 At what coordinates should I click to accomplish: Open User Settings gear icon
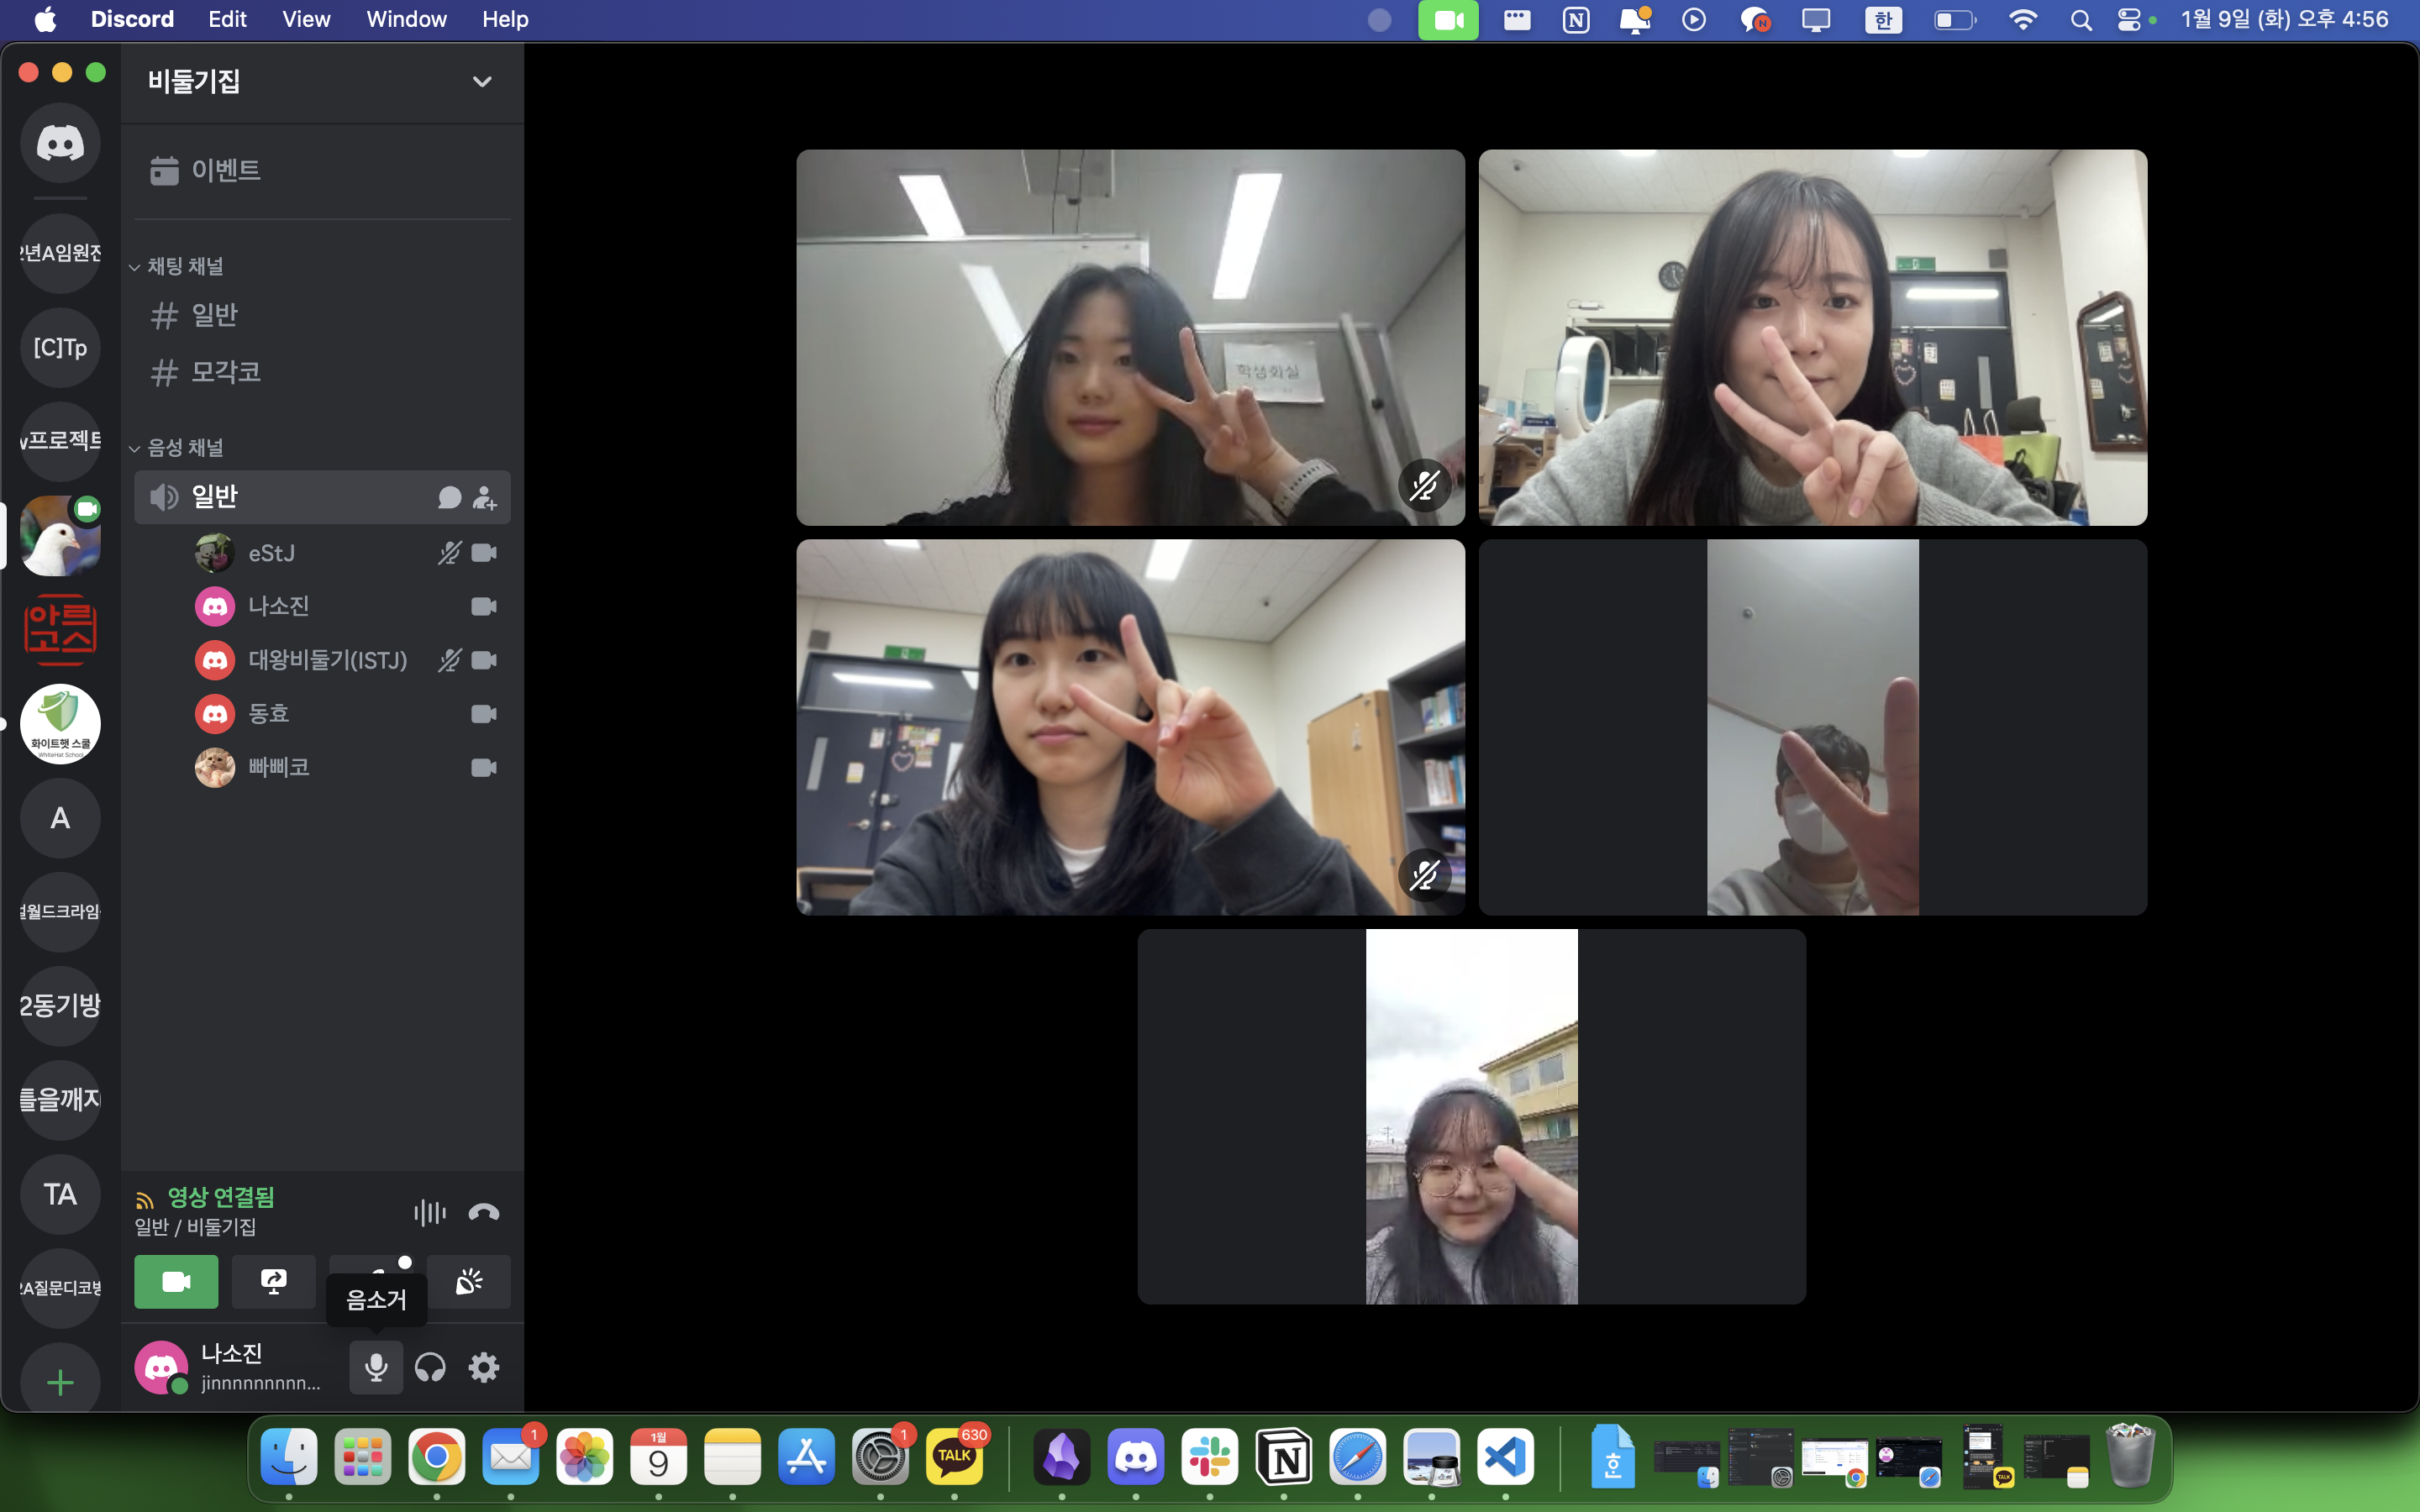click(484, 1367)
